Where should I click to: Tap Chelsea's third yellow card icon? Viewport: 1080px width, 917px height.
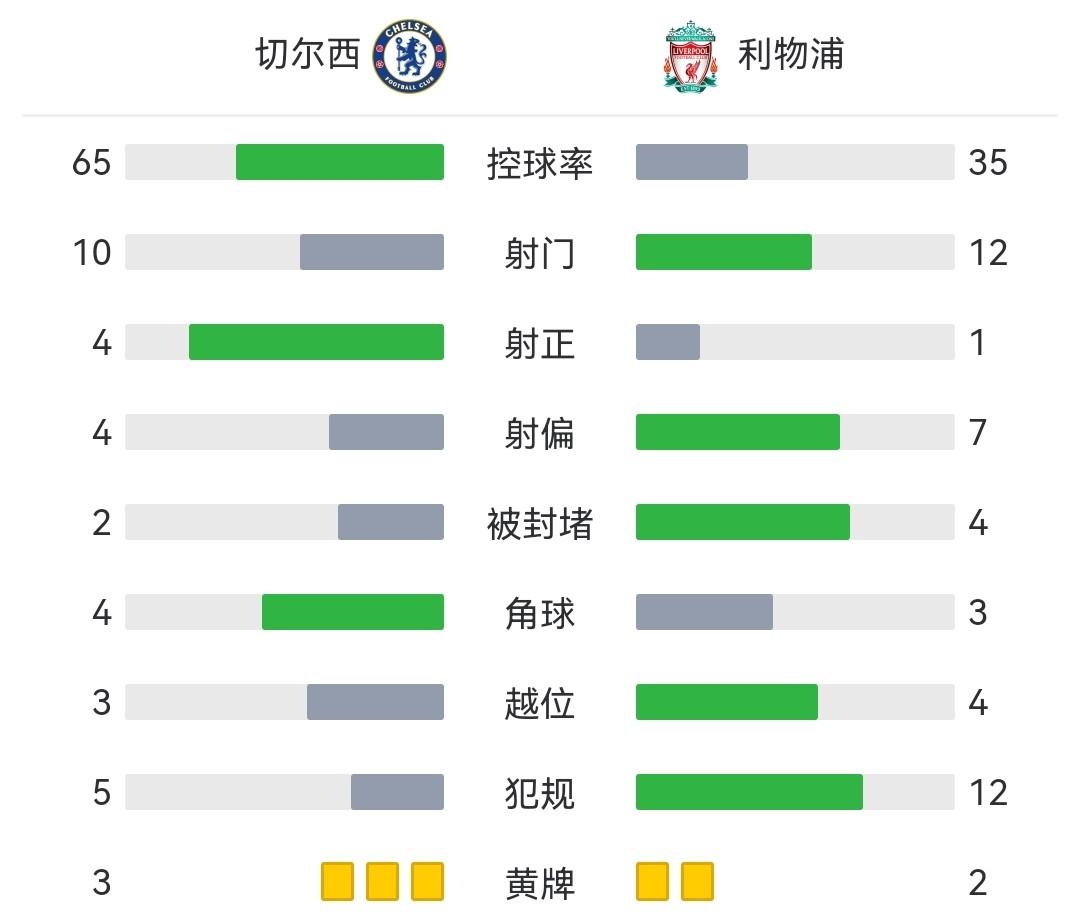(x=428, y=882)
